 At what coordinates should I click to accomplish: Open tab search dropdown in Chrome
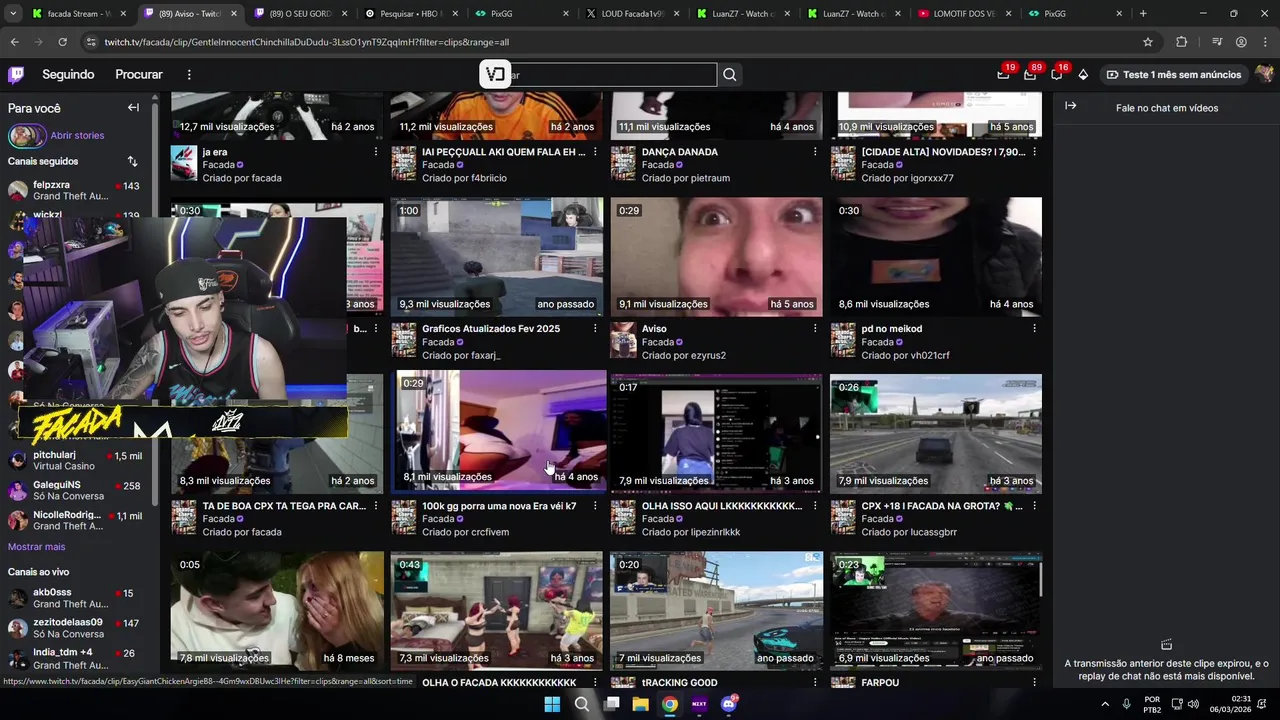coord(13,14)
